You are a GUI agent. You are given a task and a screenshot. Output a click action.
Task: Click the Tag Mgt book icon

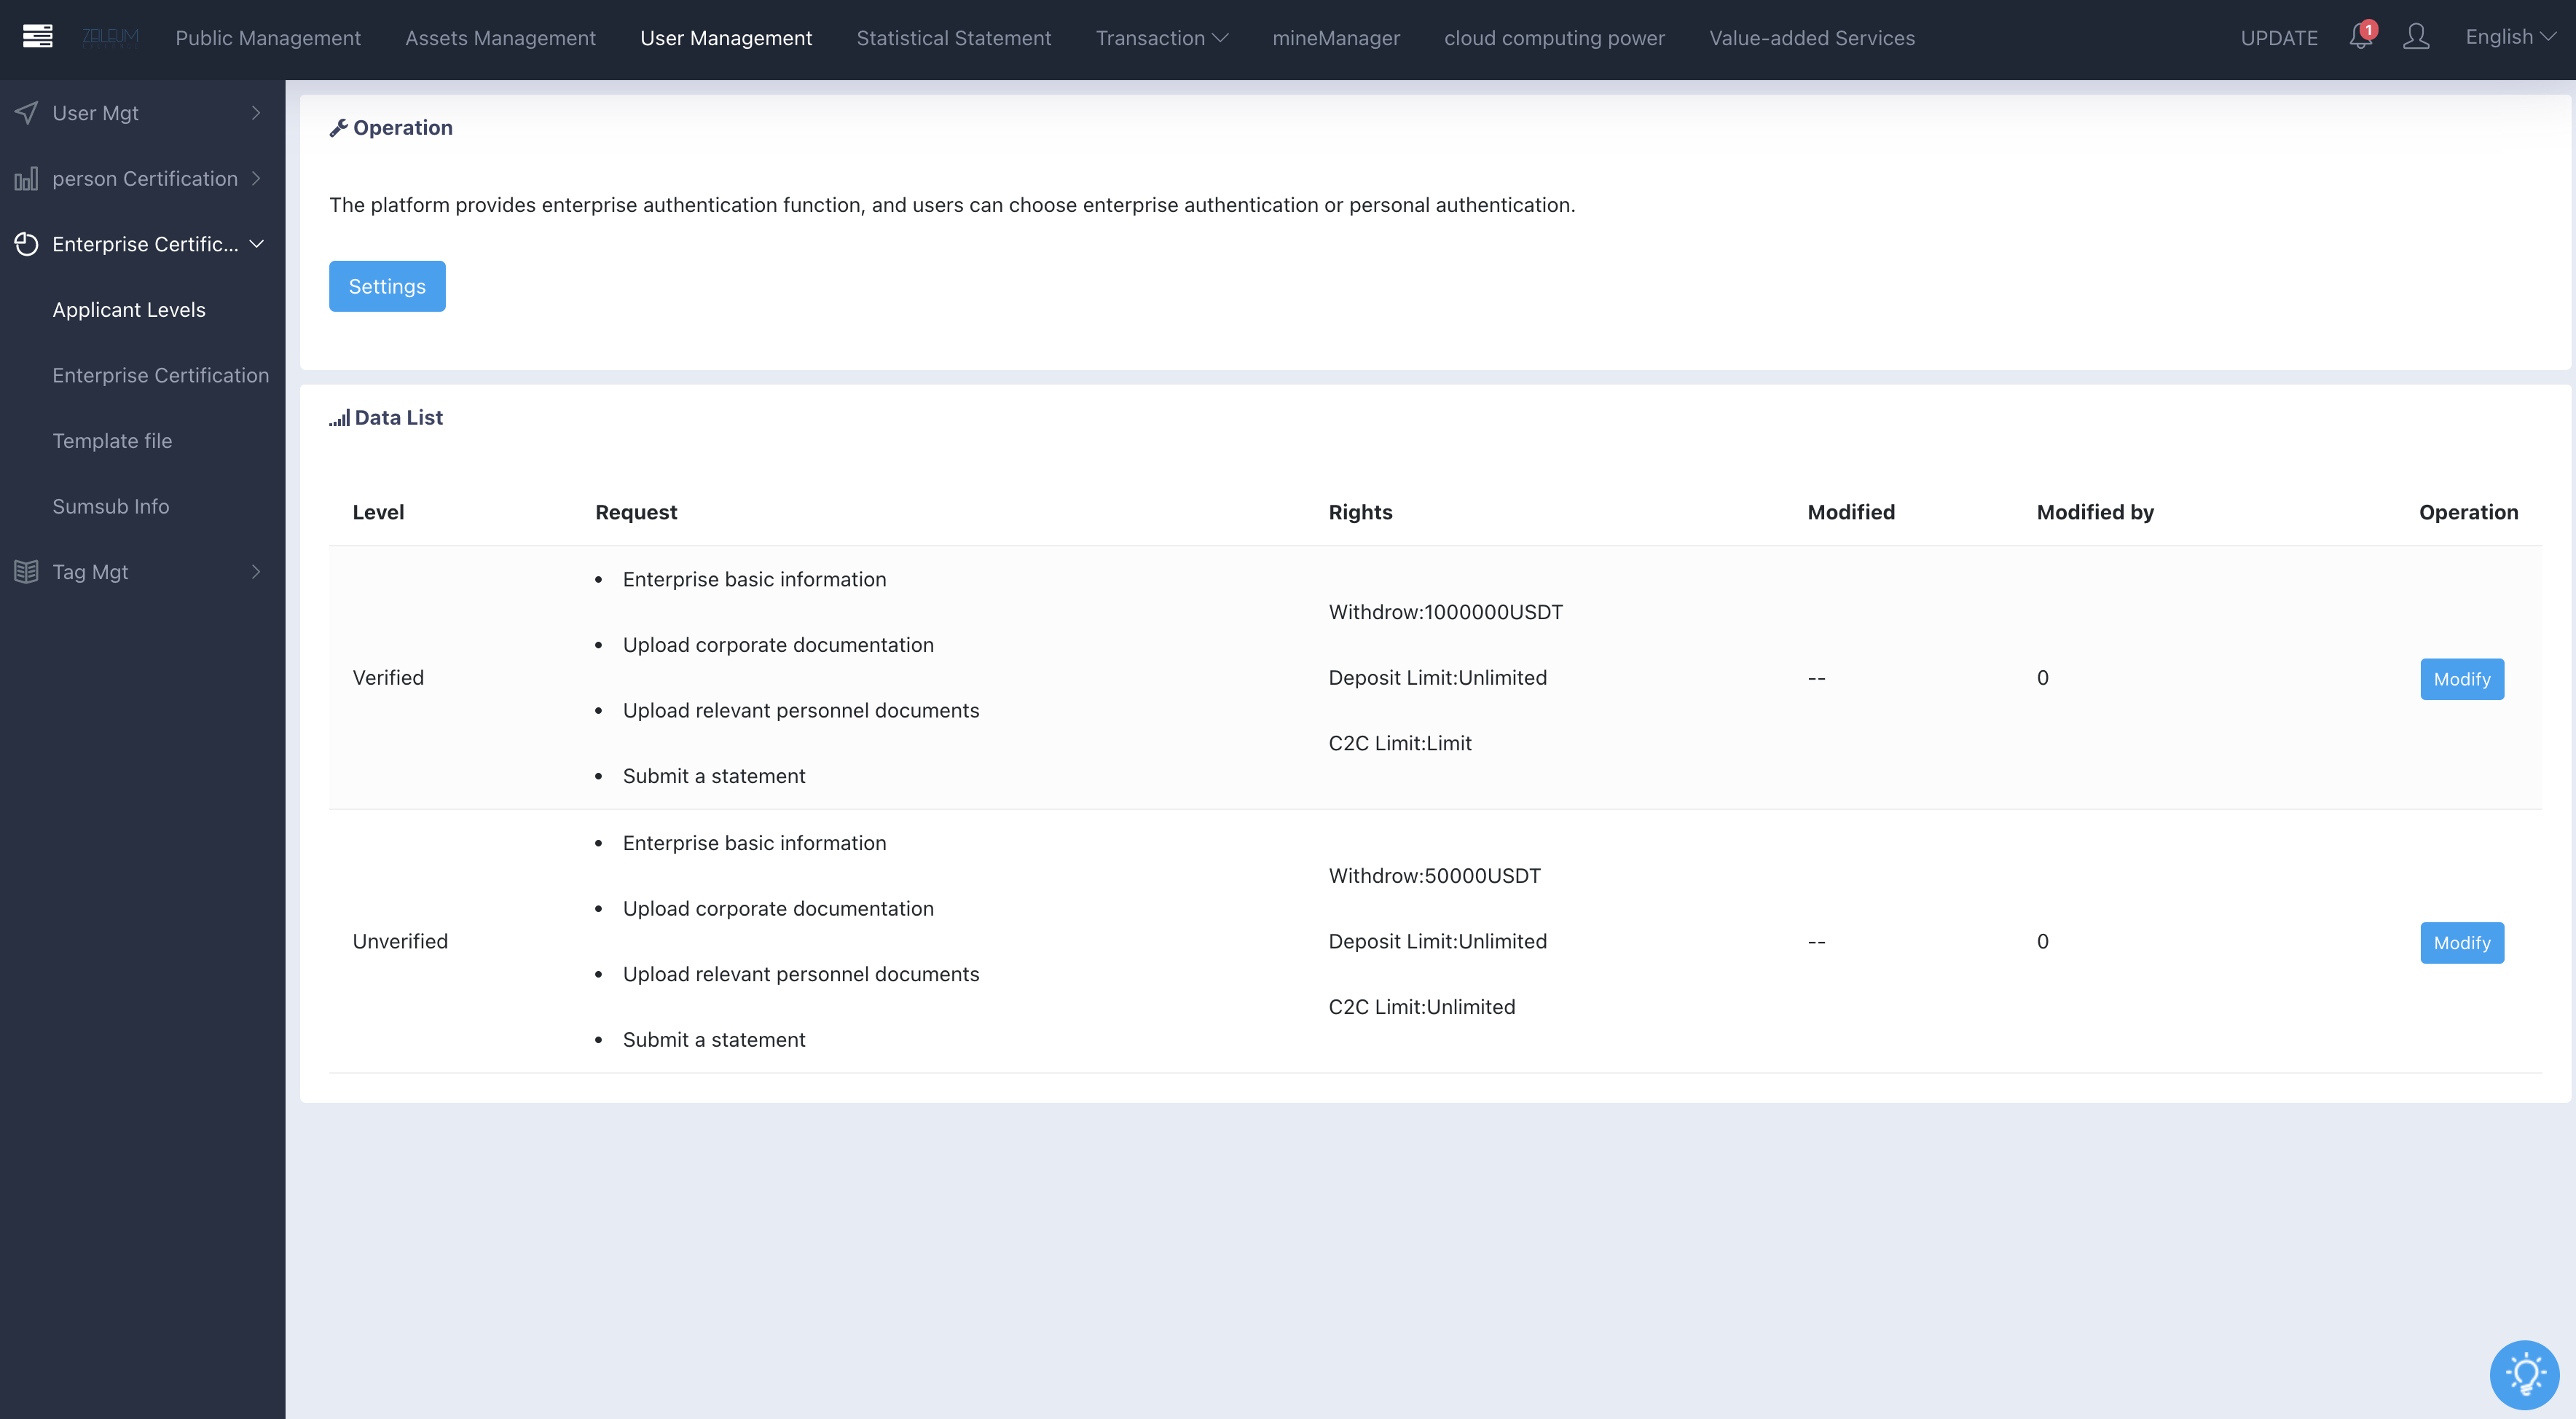click(x=27, y=572)
